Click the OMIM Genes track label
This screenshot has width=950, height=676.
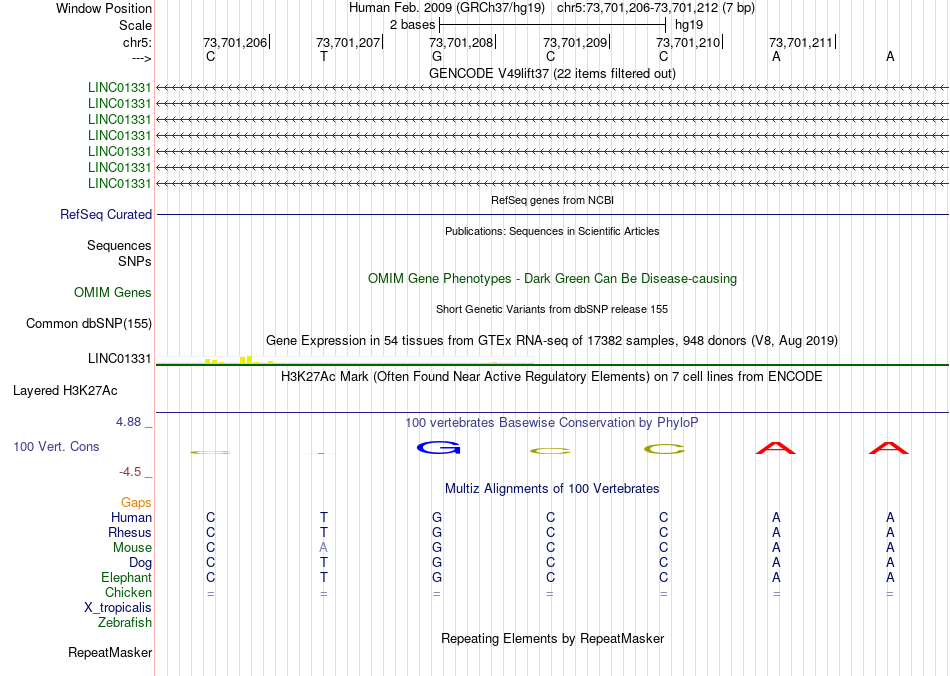[113, 293]
